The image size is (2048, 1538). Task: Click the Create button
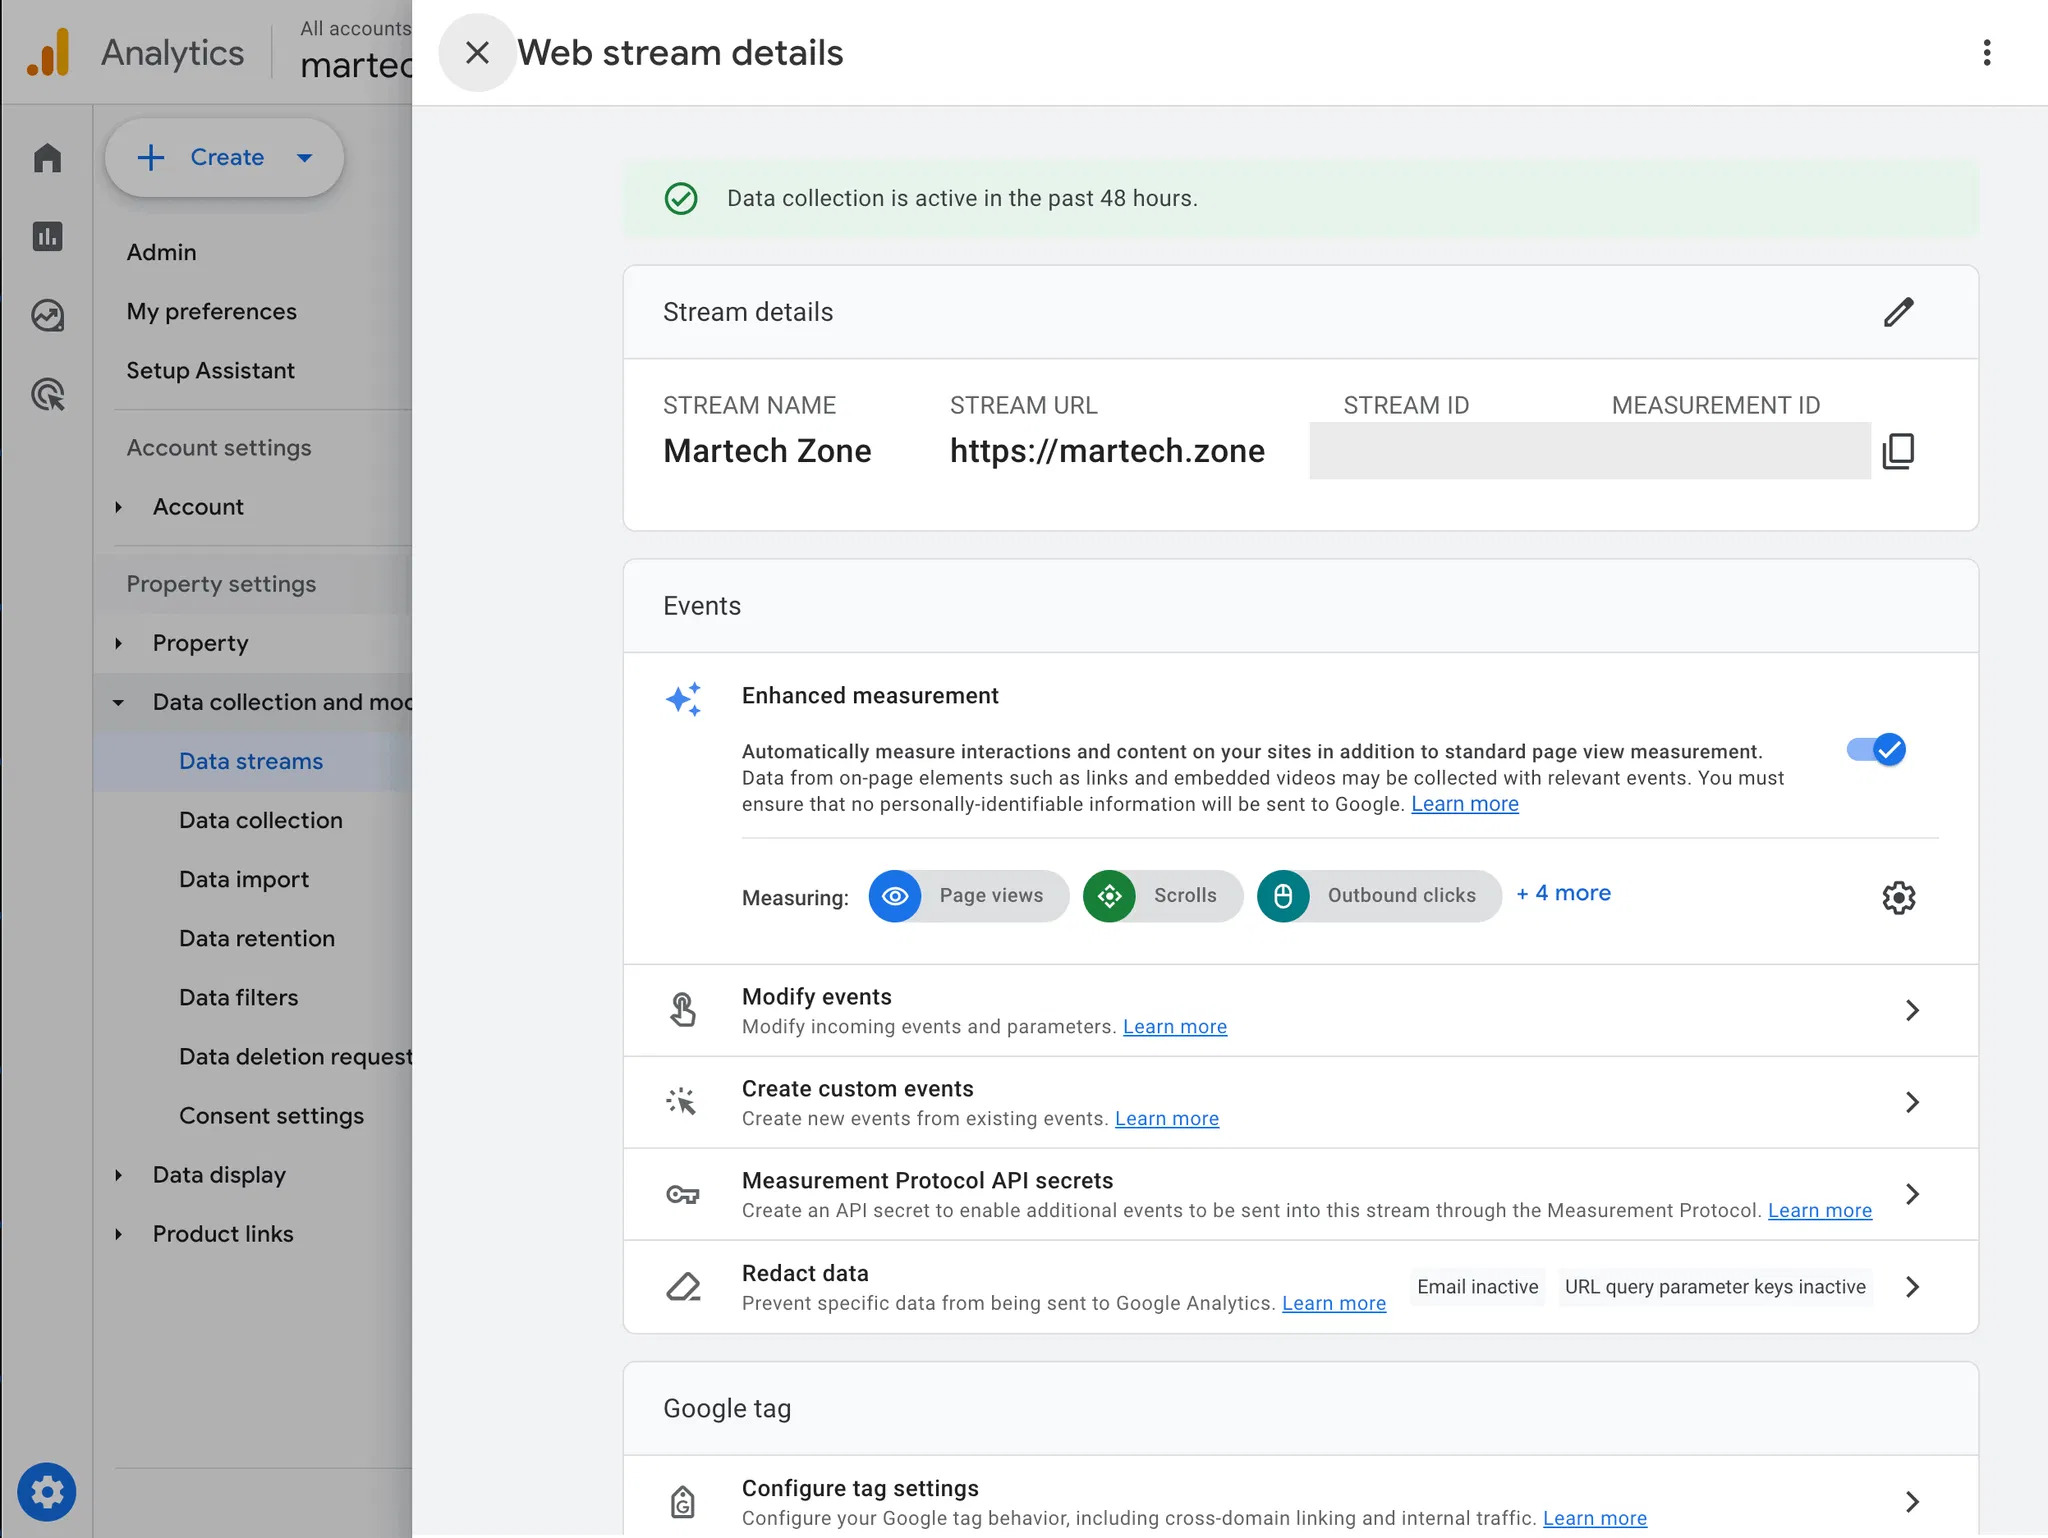pyautogui.click(x=224, y=157)
